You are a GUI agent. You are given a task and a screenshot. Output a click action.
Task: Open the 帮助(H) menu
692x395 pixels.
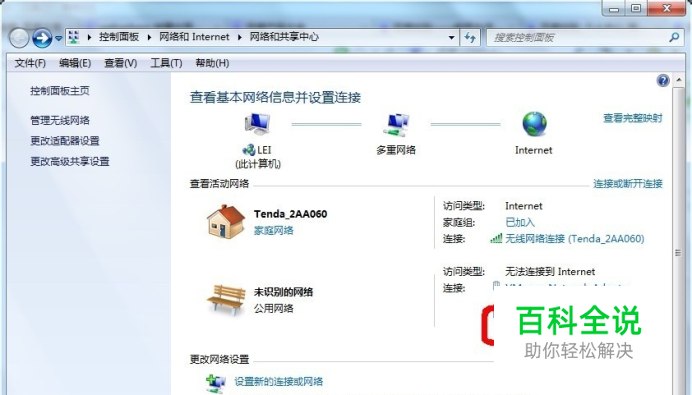pyautogui.click(x=212, y=63)
